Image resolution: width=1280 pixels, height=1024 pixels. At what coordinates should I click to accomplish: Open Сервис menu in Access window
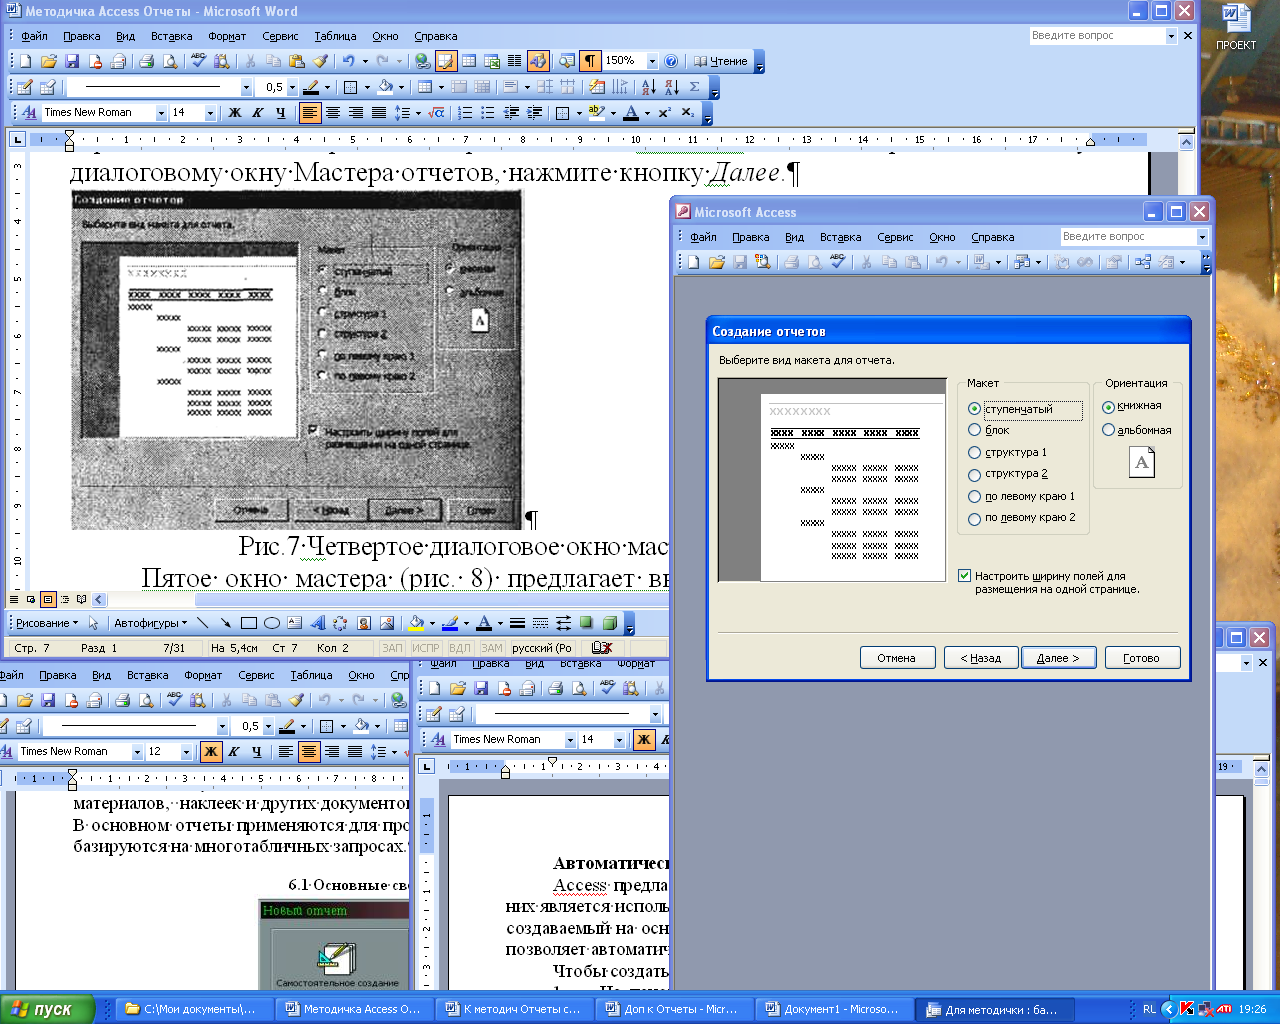click(x=895, y=237)
